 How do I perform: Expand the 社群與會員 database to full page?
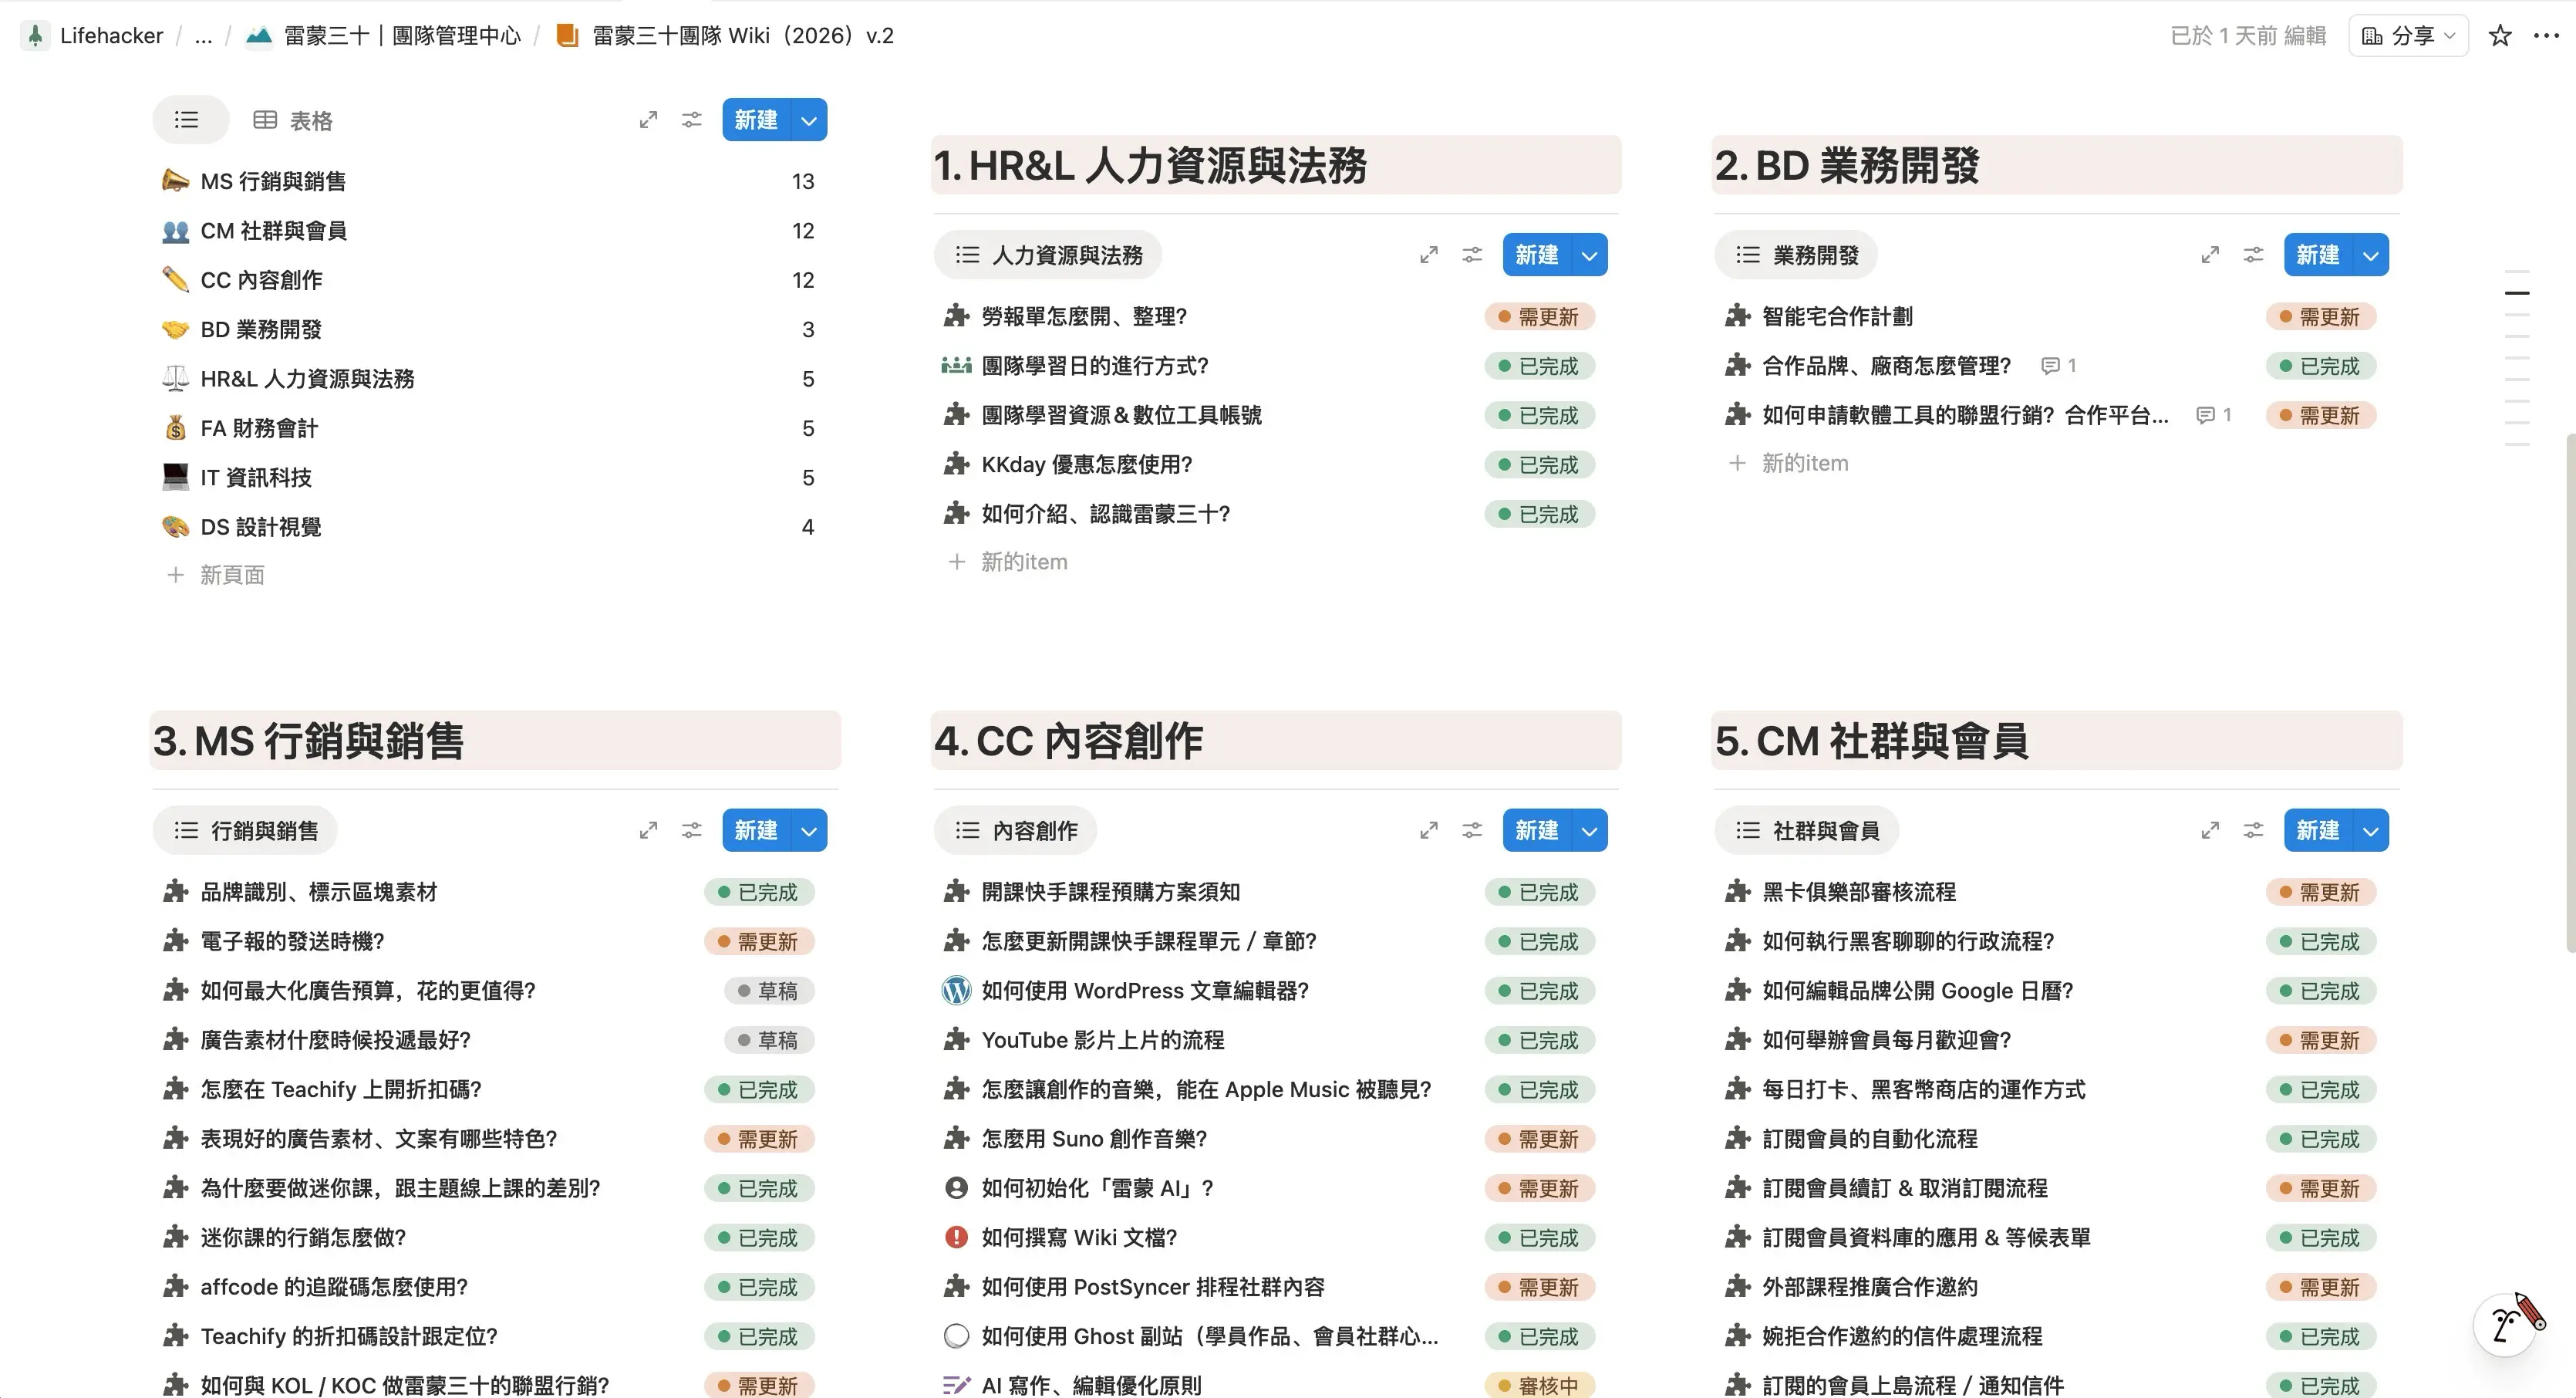2209,830
